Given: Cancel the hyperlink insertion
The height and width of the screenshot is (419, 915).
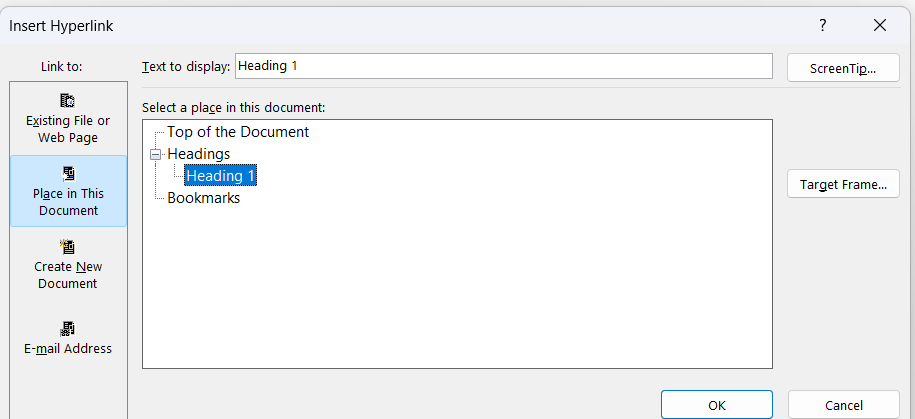Looking at the screenshot, I should [x=843, y=405].
